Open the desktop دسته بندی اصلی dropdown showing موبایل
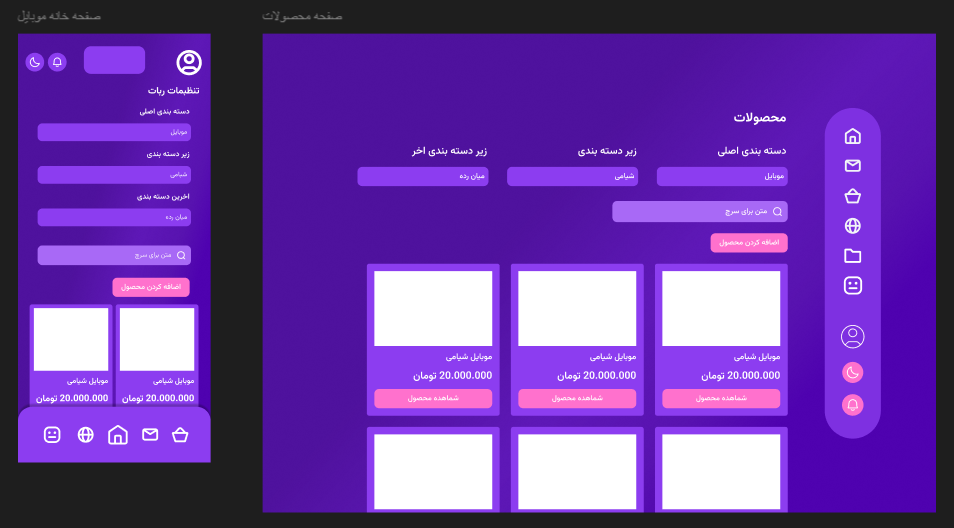 pos(721,176)
